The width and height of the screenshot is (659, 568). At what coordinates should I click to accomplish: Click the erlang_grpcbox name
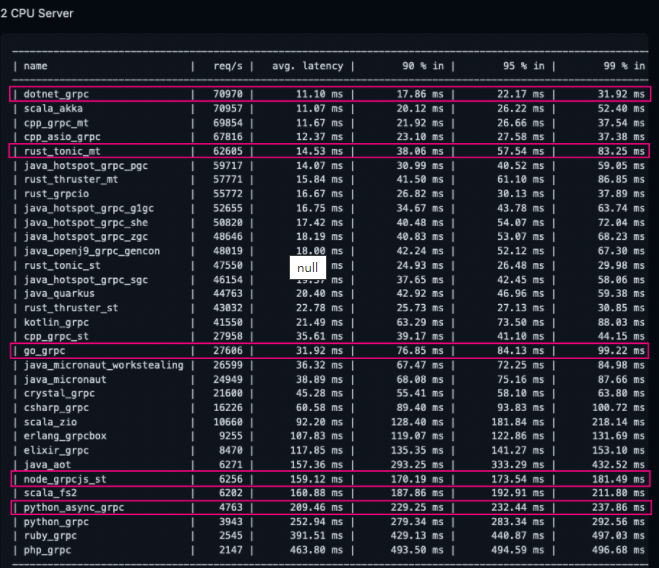[x=65, y=436]
